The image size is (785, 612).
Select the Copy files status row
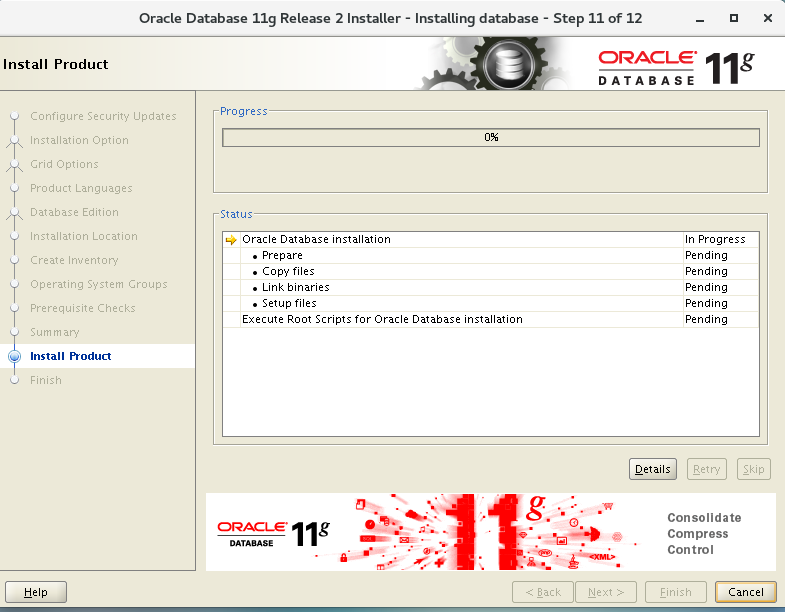point(491,271)
